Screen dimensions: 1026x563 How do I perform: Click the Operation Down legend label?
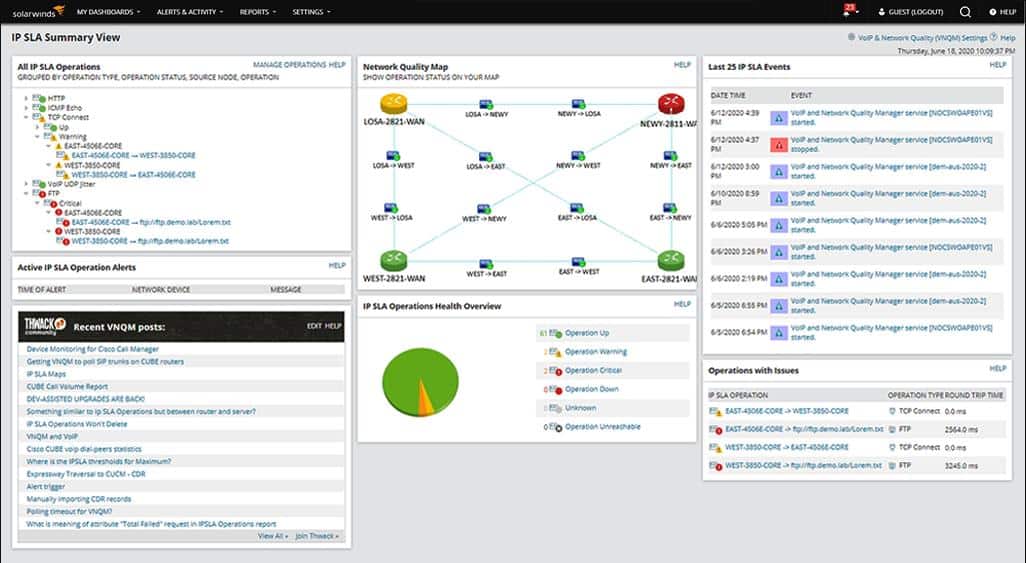click(x=592, y=389)
